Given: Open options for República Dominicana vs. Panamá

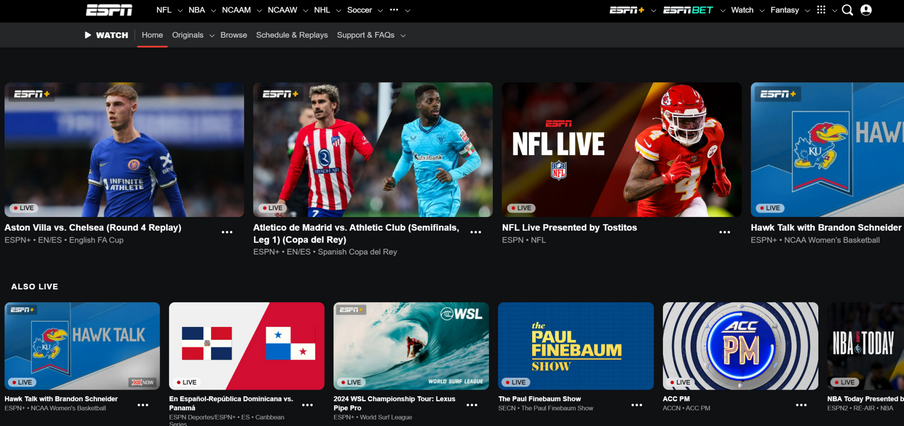Looking at the screenshot, I should [x=307, y=405].
